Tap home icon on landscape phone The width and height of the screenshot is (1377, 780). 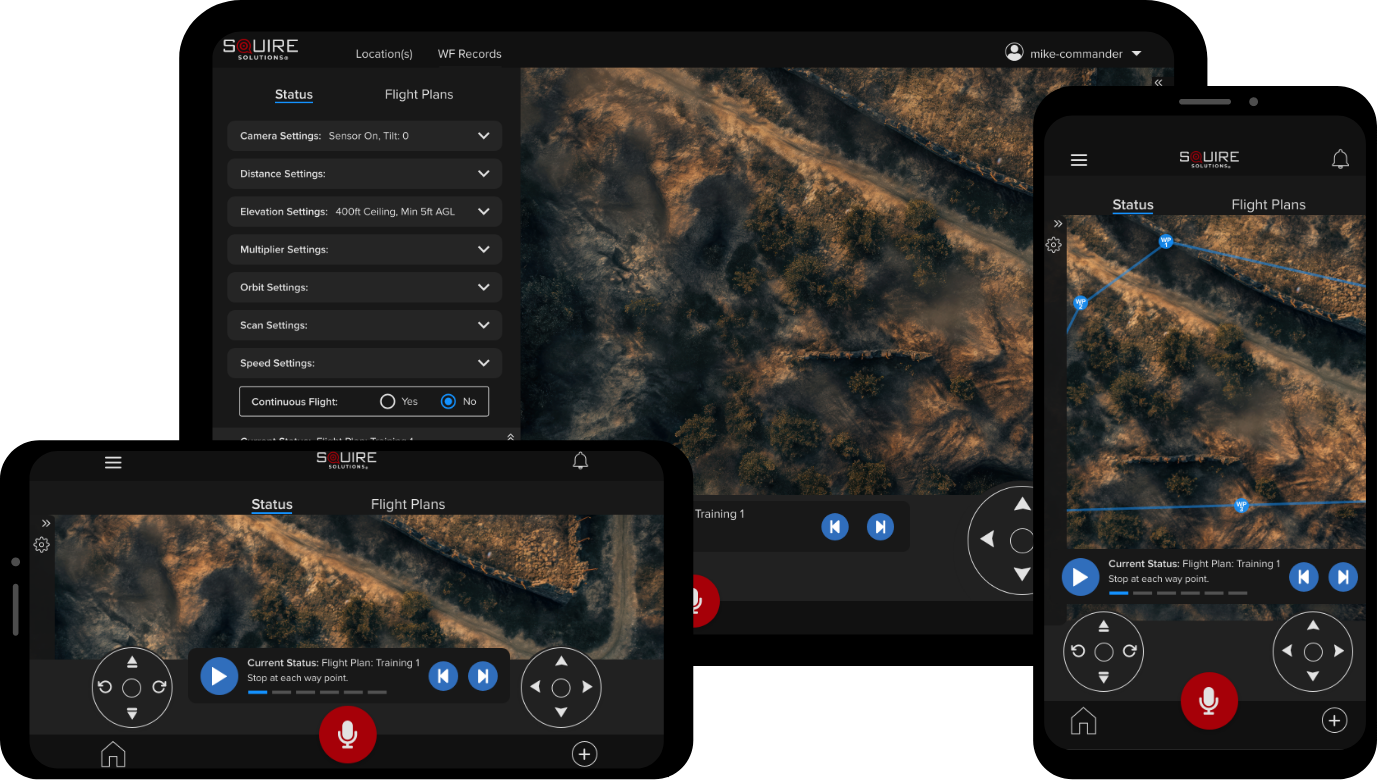[x=113, y=754]
